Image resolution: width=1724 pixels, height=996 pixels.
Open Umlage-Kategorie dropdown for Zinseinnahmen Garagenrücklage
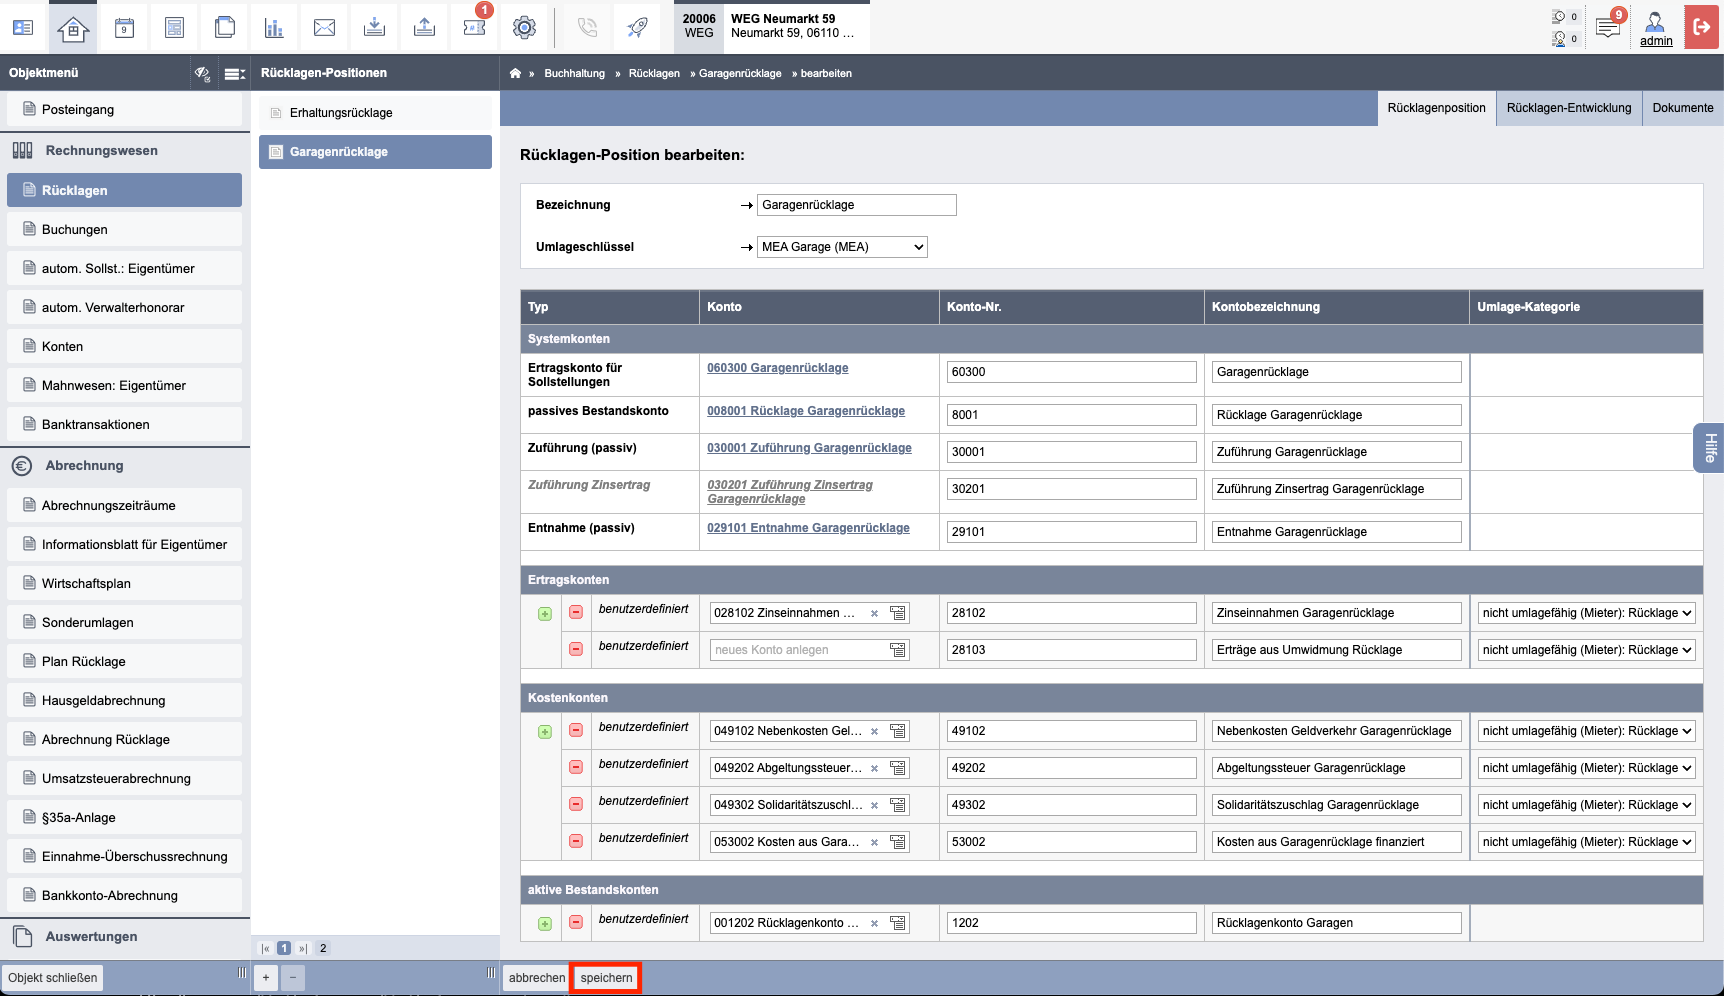tap(1586, 613)
